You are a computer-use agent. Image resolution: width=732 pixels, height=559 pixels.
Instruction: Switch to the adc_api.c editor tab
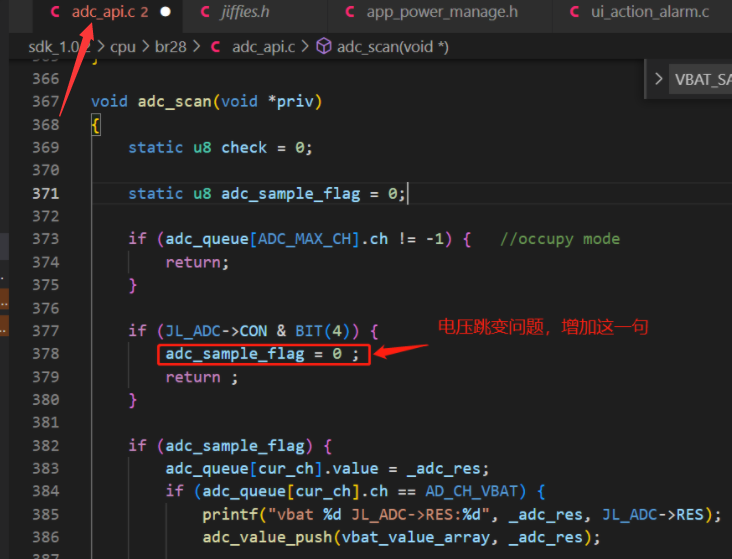pyautogui.click(x=107, y=13)
